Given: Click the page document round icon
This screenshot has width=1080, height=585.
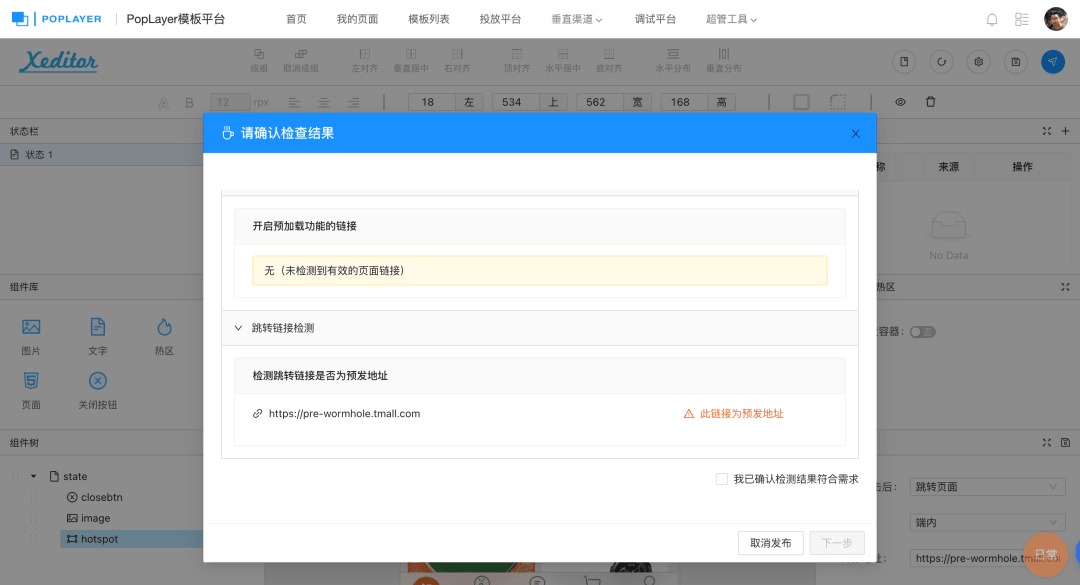Looking at the screenshot, I should coord(904,61).
